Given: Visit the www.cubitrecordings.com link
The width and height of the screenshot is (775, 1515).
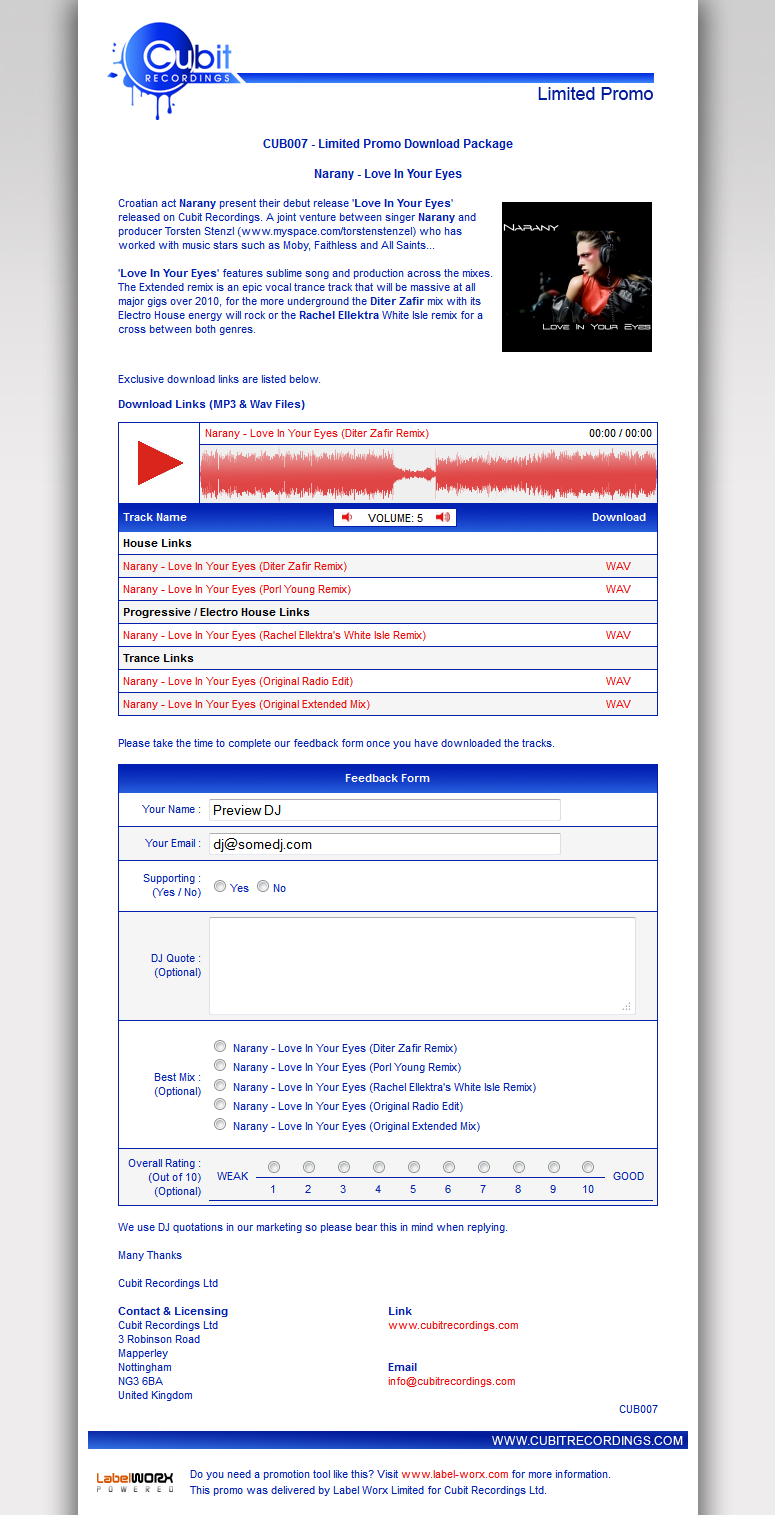Looking at the screenshot, I should pos(453,1325).
